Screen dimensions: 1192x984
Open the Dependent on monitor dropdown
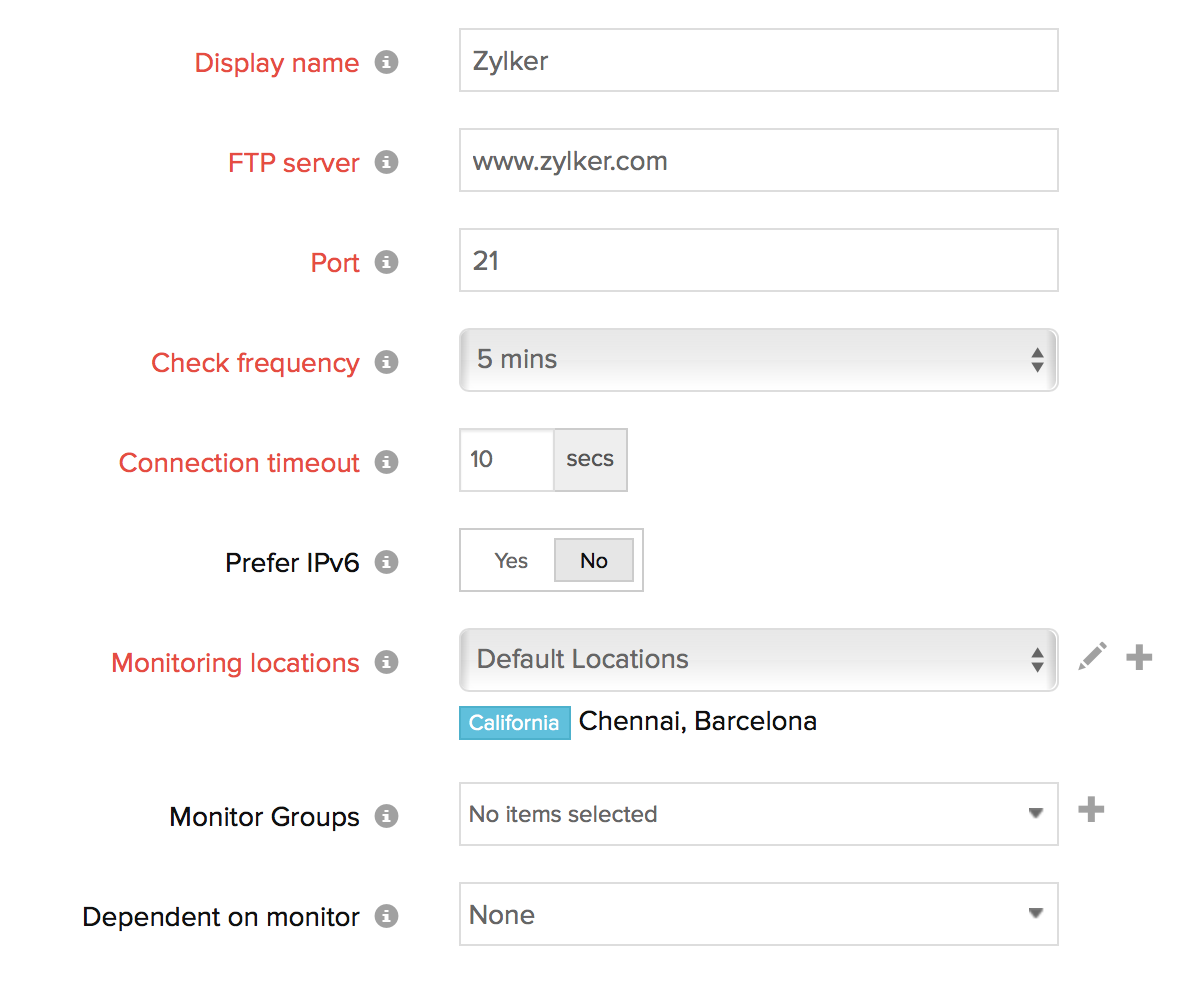coord(758,914)
